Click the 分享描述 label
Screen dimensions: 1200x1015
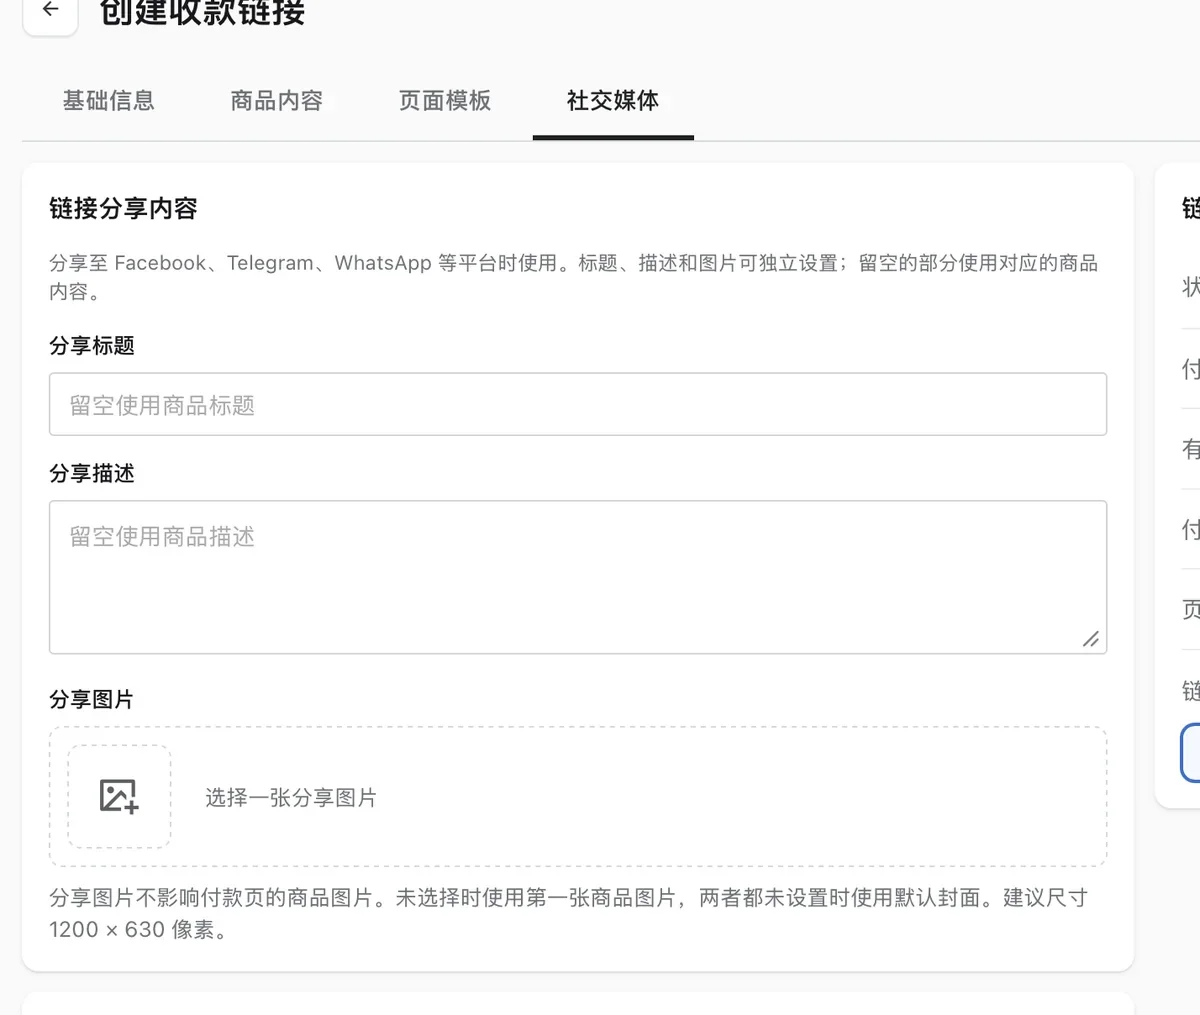[x=92, y=474]
